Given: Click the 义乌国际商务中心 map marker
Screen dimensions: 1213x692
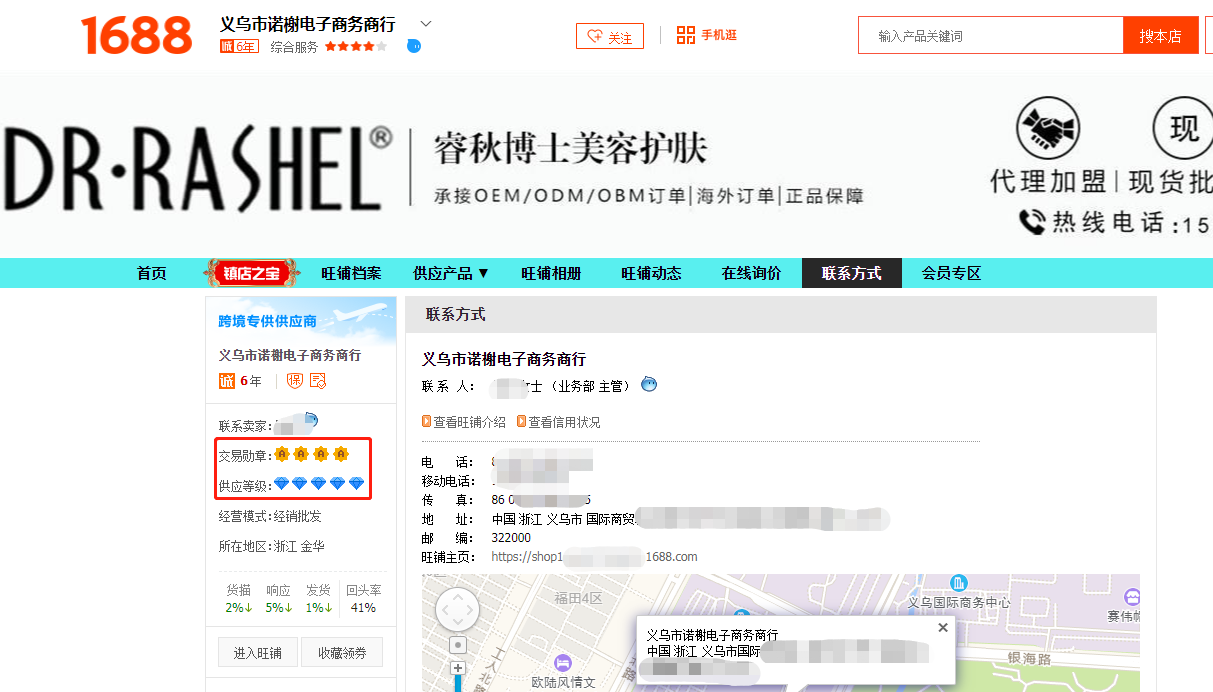Looking at the screenshot, I should pos(959,582).
